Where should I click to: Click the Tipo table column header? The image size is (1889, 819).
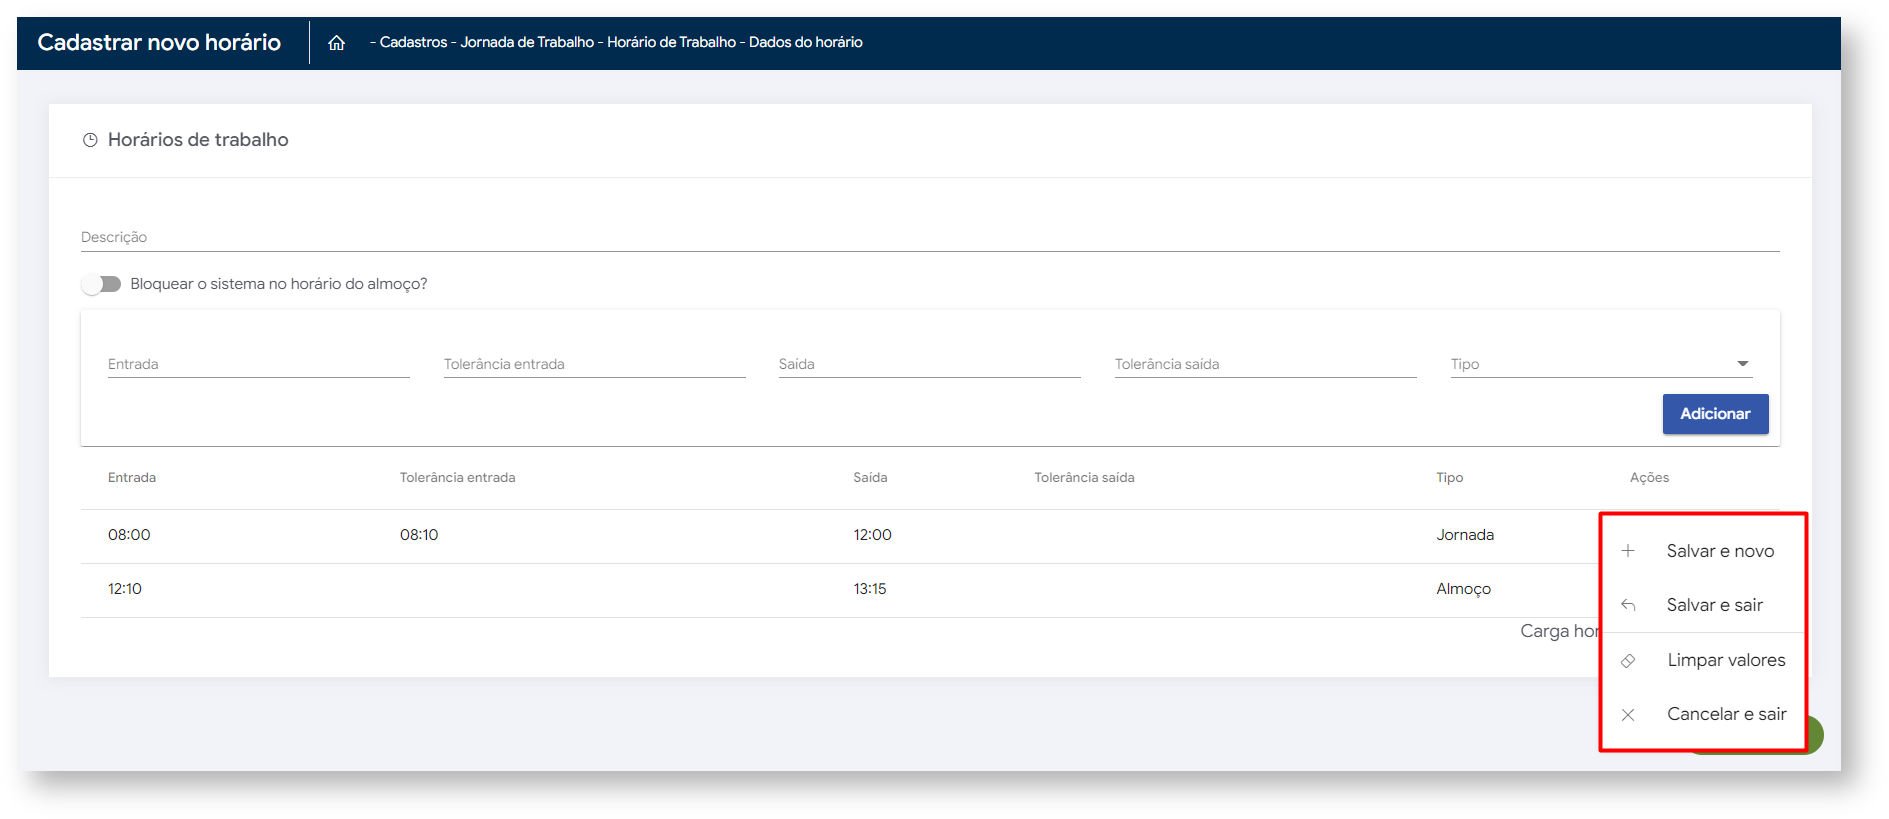pos(1449,478)
